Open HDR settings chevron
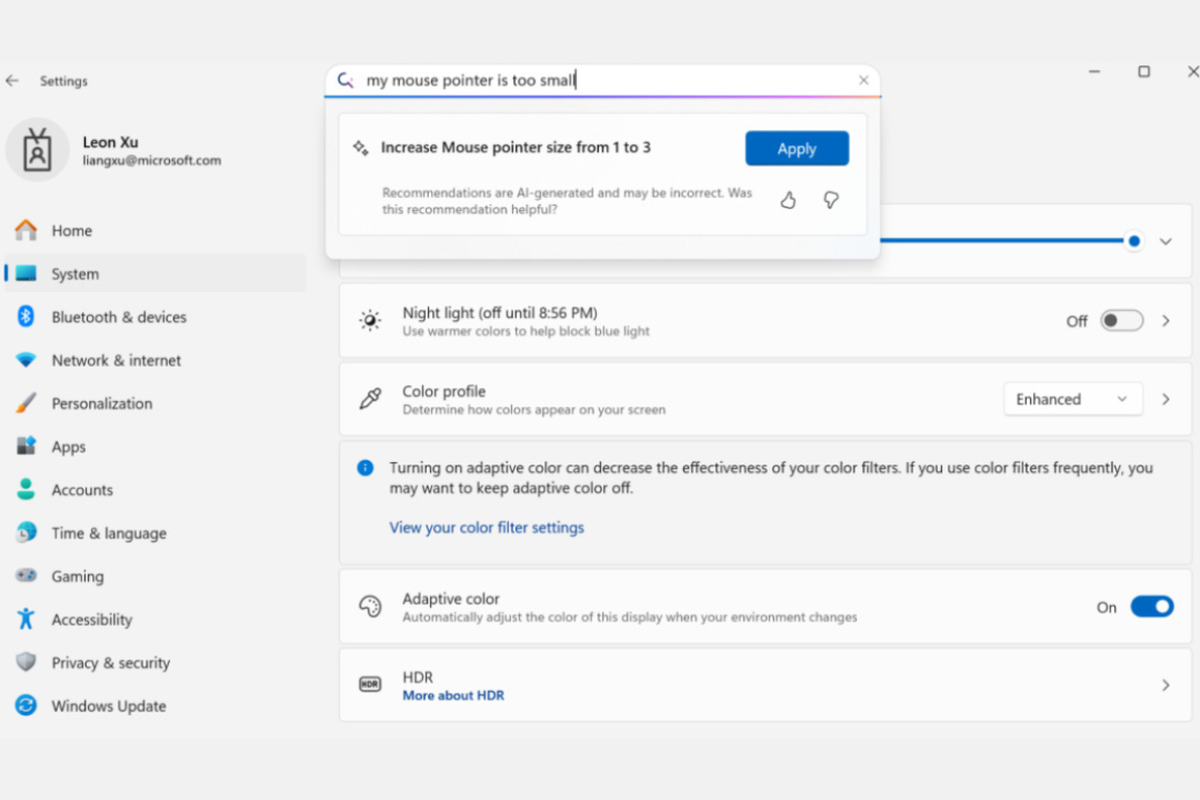Viewport: 1200px width, 800px height. click(1165, 685)
